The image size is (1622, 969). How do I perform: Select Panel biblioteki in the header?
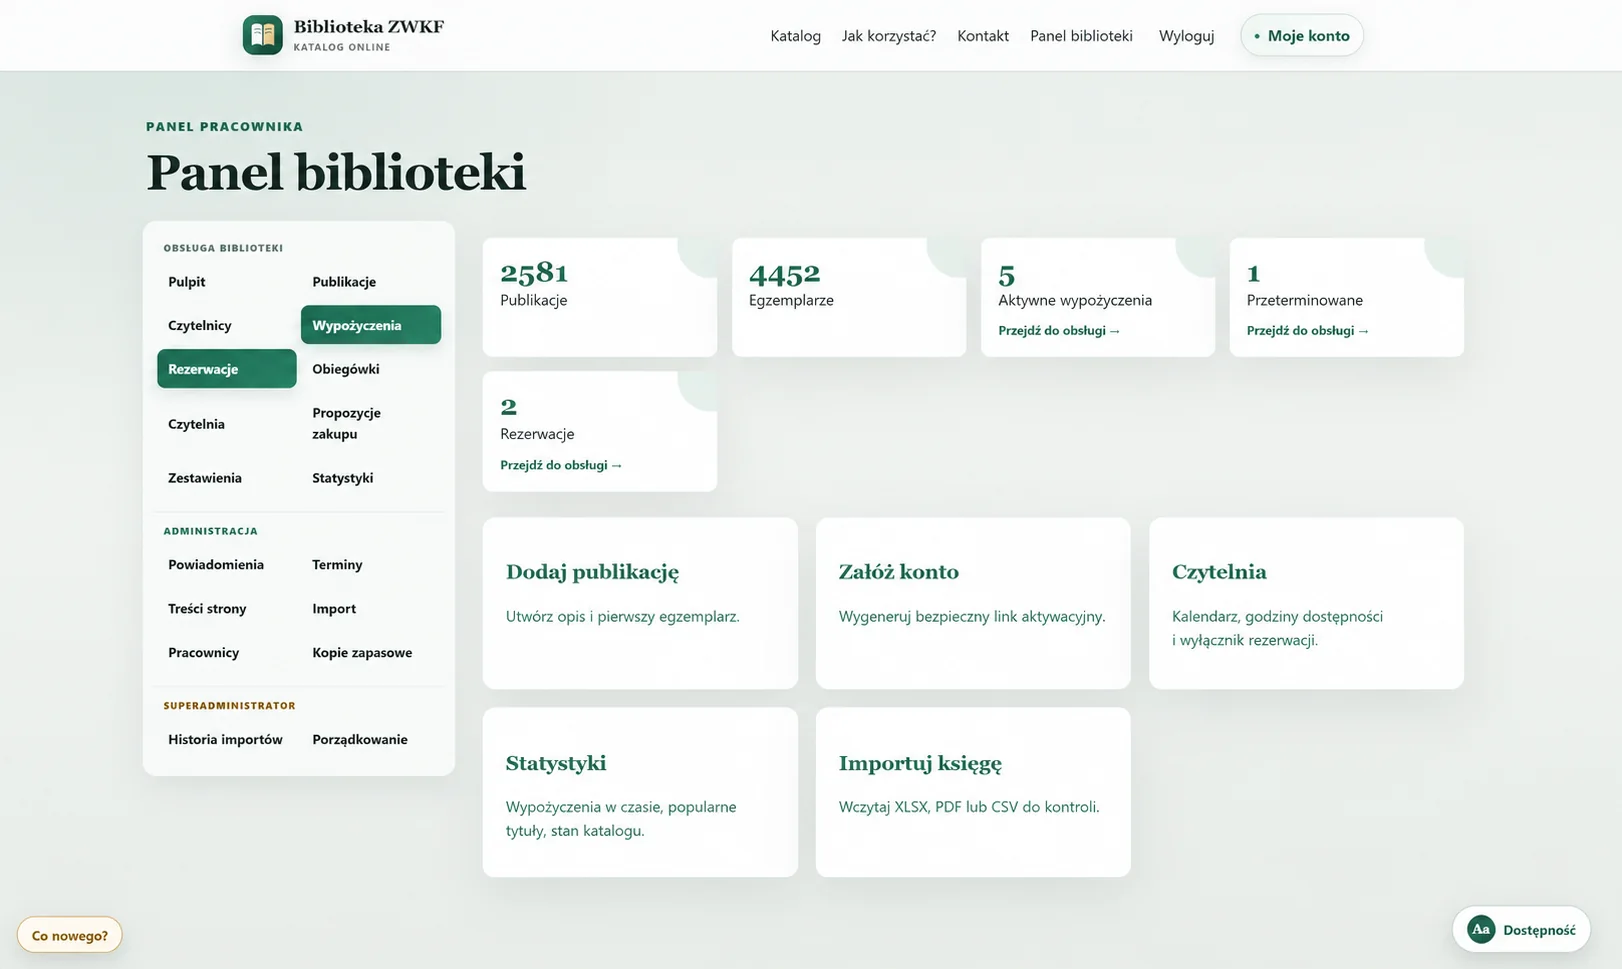(x=1081, y=36)
